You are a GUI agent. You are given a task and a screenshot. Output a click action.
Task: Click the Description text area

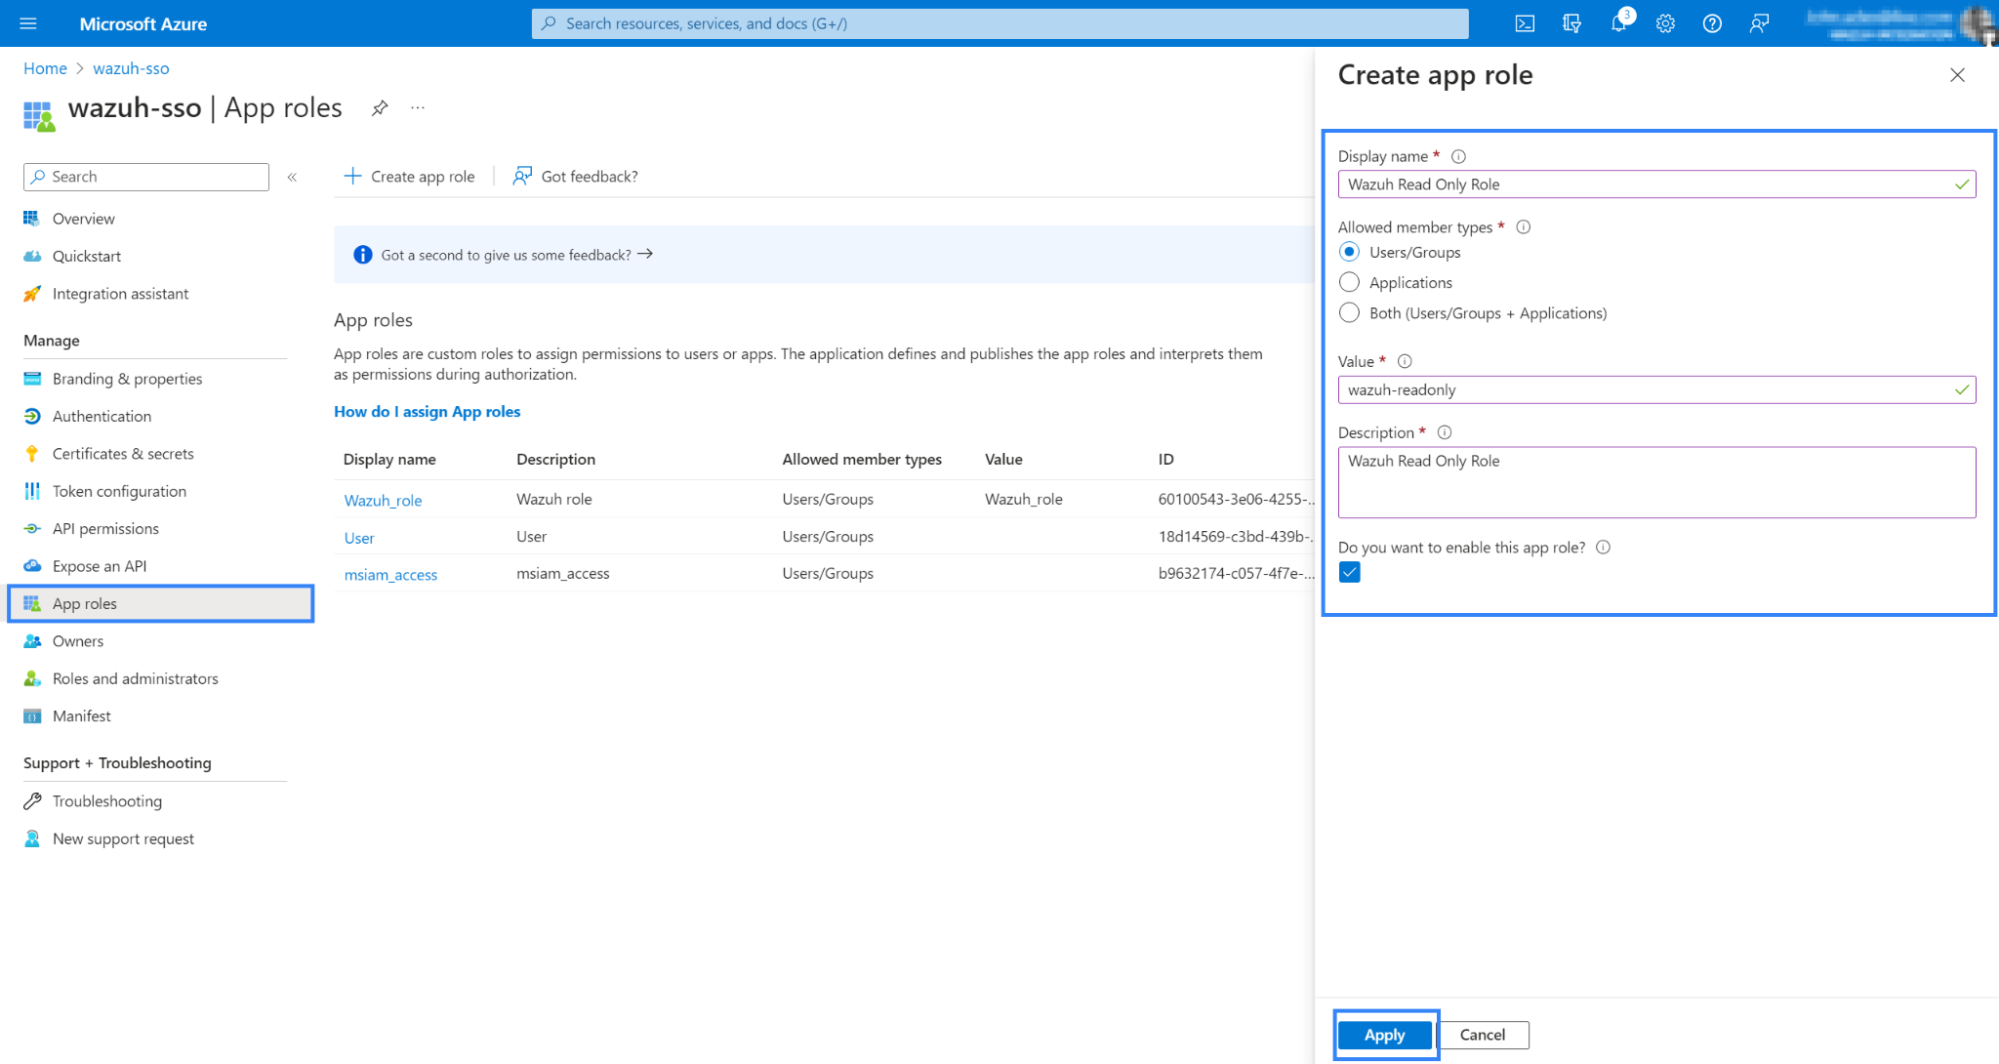pyautogui.click(x=1656, y=482)
